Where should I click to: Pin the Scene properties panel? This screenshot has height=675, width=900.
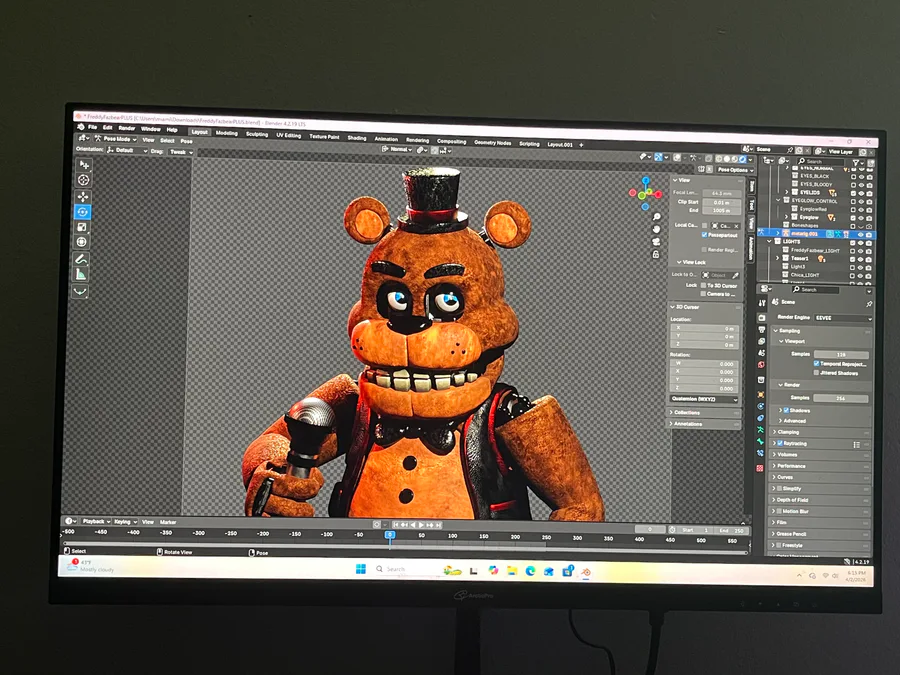869,304
